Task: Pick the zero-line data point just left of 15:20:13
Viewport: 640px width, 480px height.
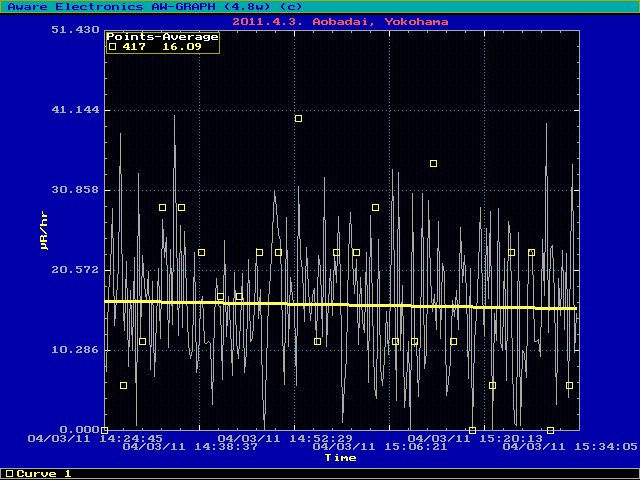Action: tap(472, 430)
